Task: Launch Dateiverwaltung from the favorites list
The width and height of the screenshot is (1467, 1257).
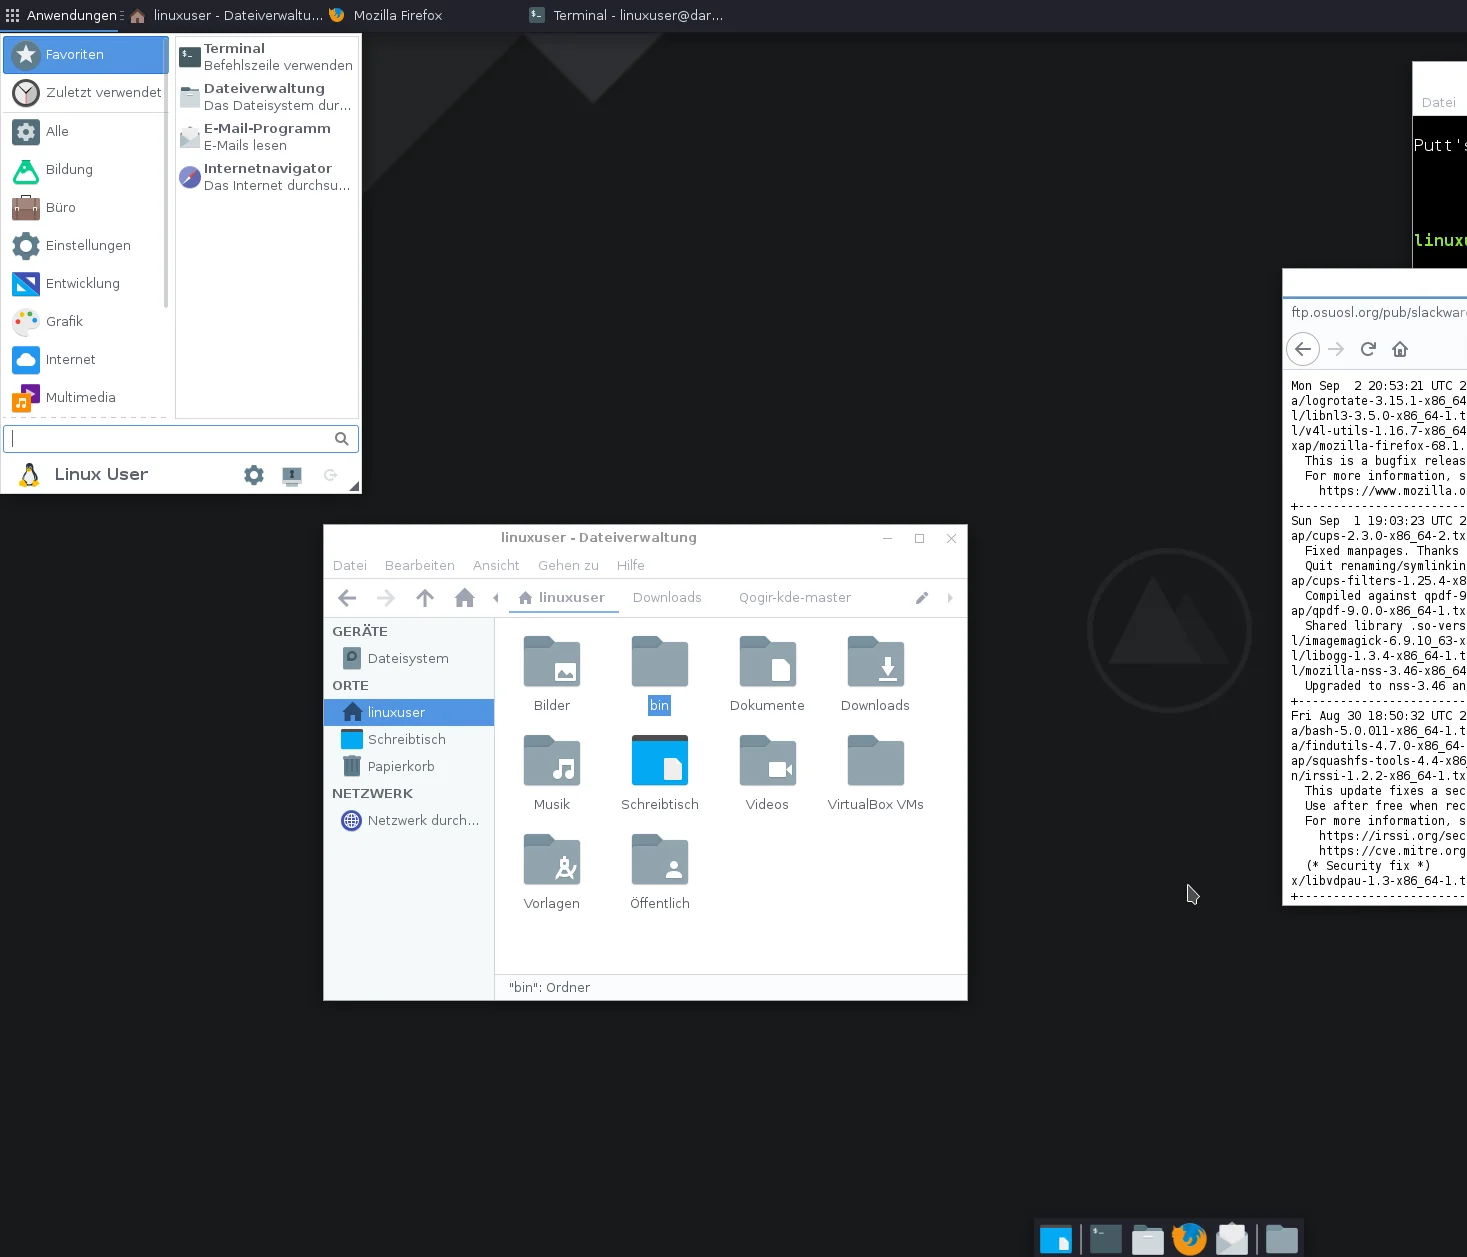Action: [267, 97]
